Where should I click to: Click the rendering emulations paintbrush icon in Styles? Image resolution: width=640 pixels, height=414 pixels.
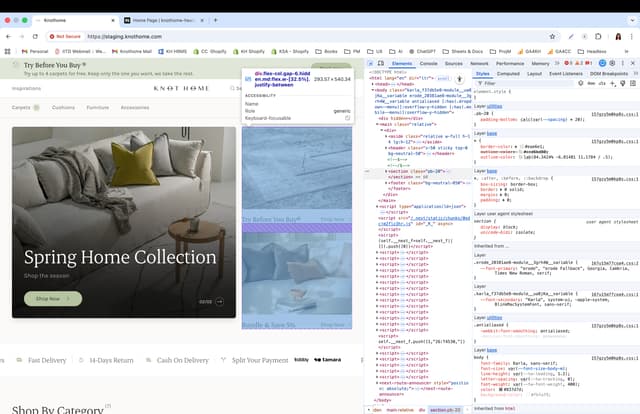pyautogui.click(x=623, y=83)
